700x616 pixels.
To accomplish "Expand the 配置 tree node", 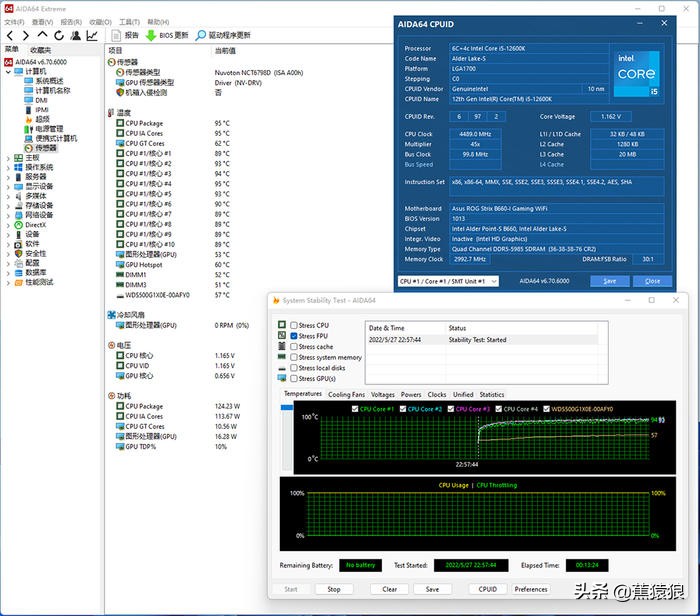I will (x=8, y=263).
